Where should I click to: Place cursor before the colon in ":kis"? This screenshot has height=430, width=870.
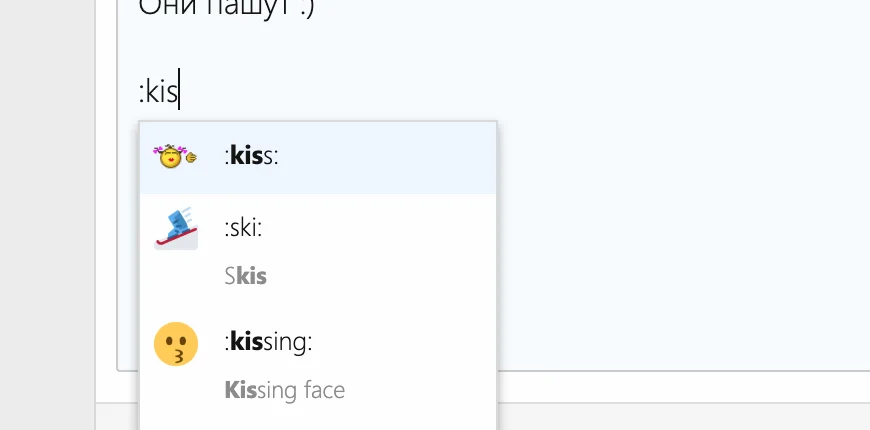[139, 93]
